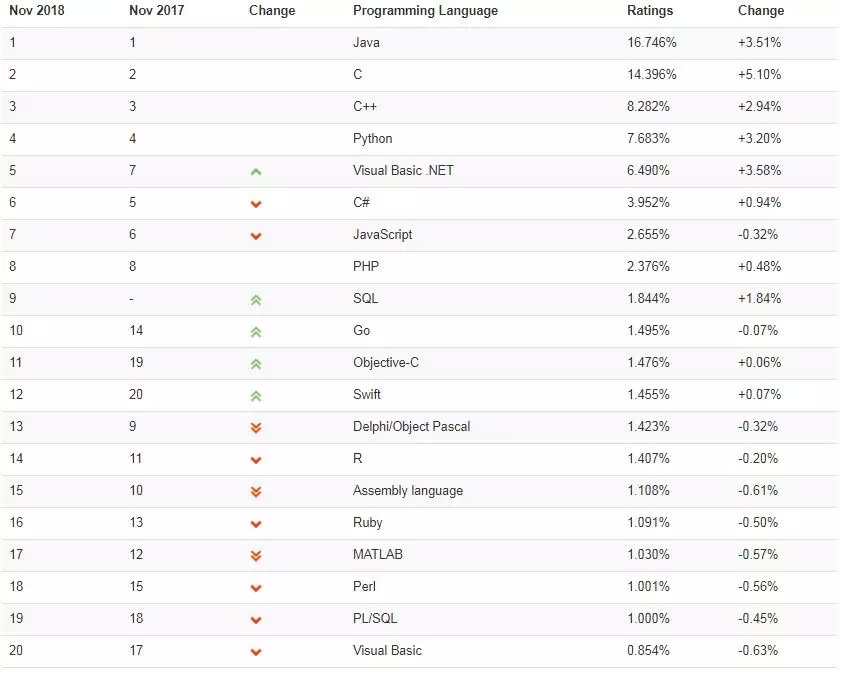
Task: Click the red down arrow in Ruby row
Action: [x=256, y=524]
